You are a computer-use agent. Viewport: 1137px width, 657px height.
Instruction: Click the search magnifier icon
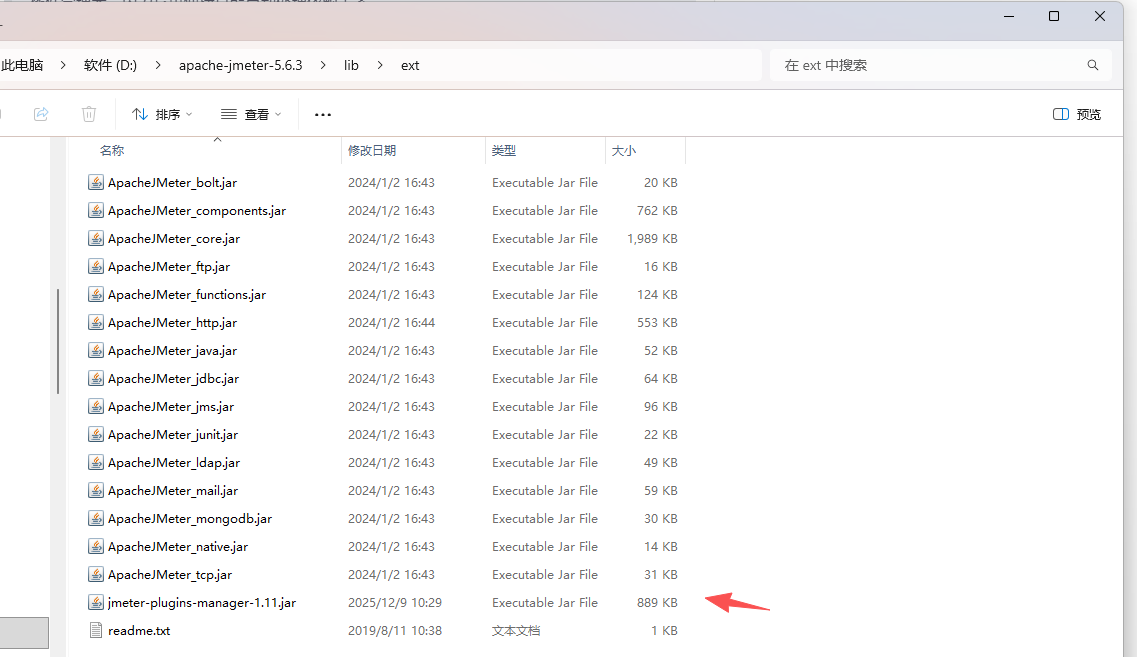point(1093,65)
